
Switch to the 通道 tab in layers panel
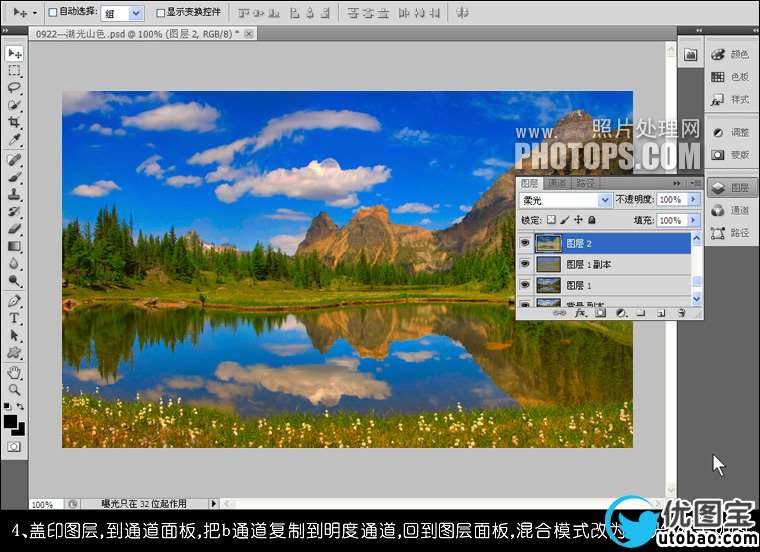tap(558, 184)
